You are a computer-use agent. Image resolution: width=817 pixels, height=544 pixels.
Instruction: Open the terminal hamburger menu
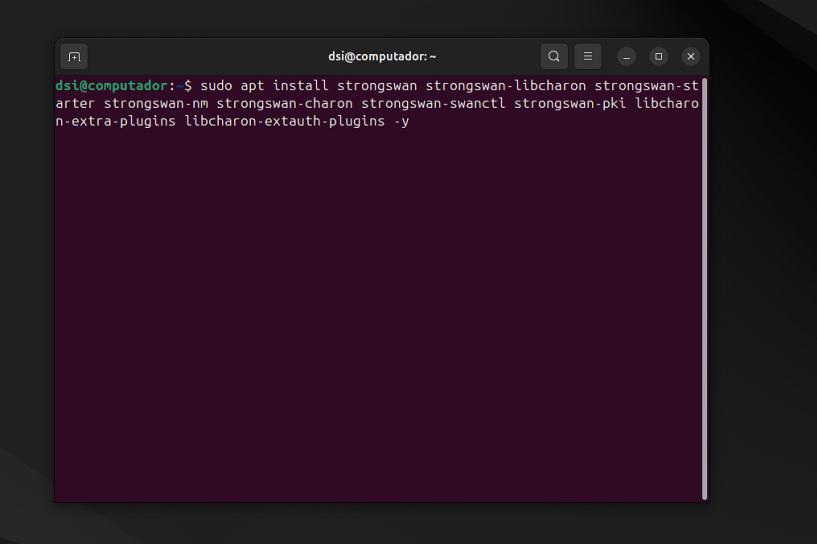pos(588,57)
